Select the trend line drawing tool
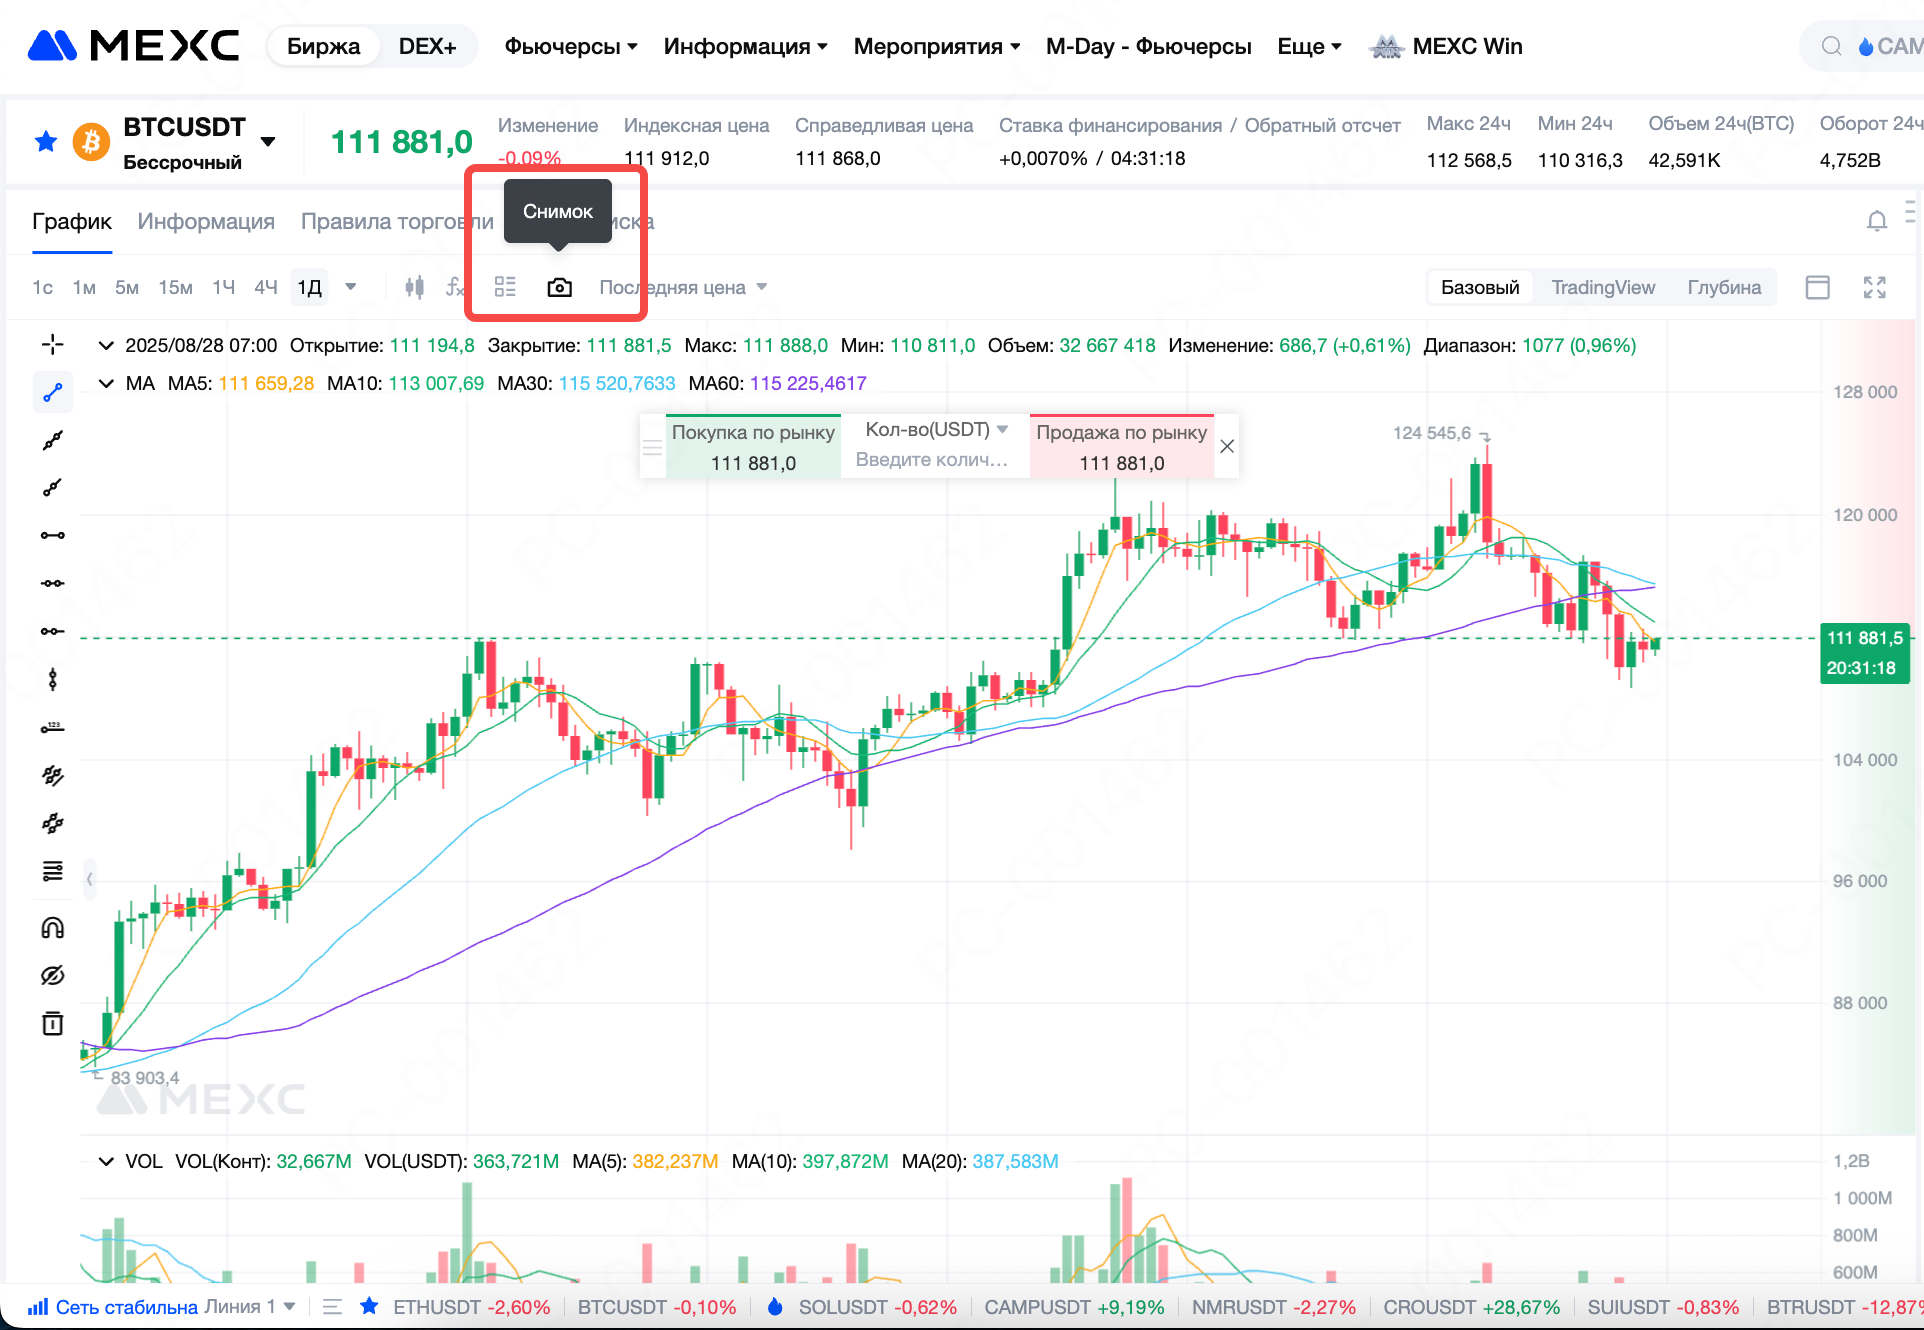1924x1330 pixels. click(x=53, y=392)
